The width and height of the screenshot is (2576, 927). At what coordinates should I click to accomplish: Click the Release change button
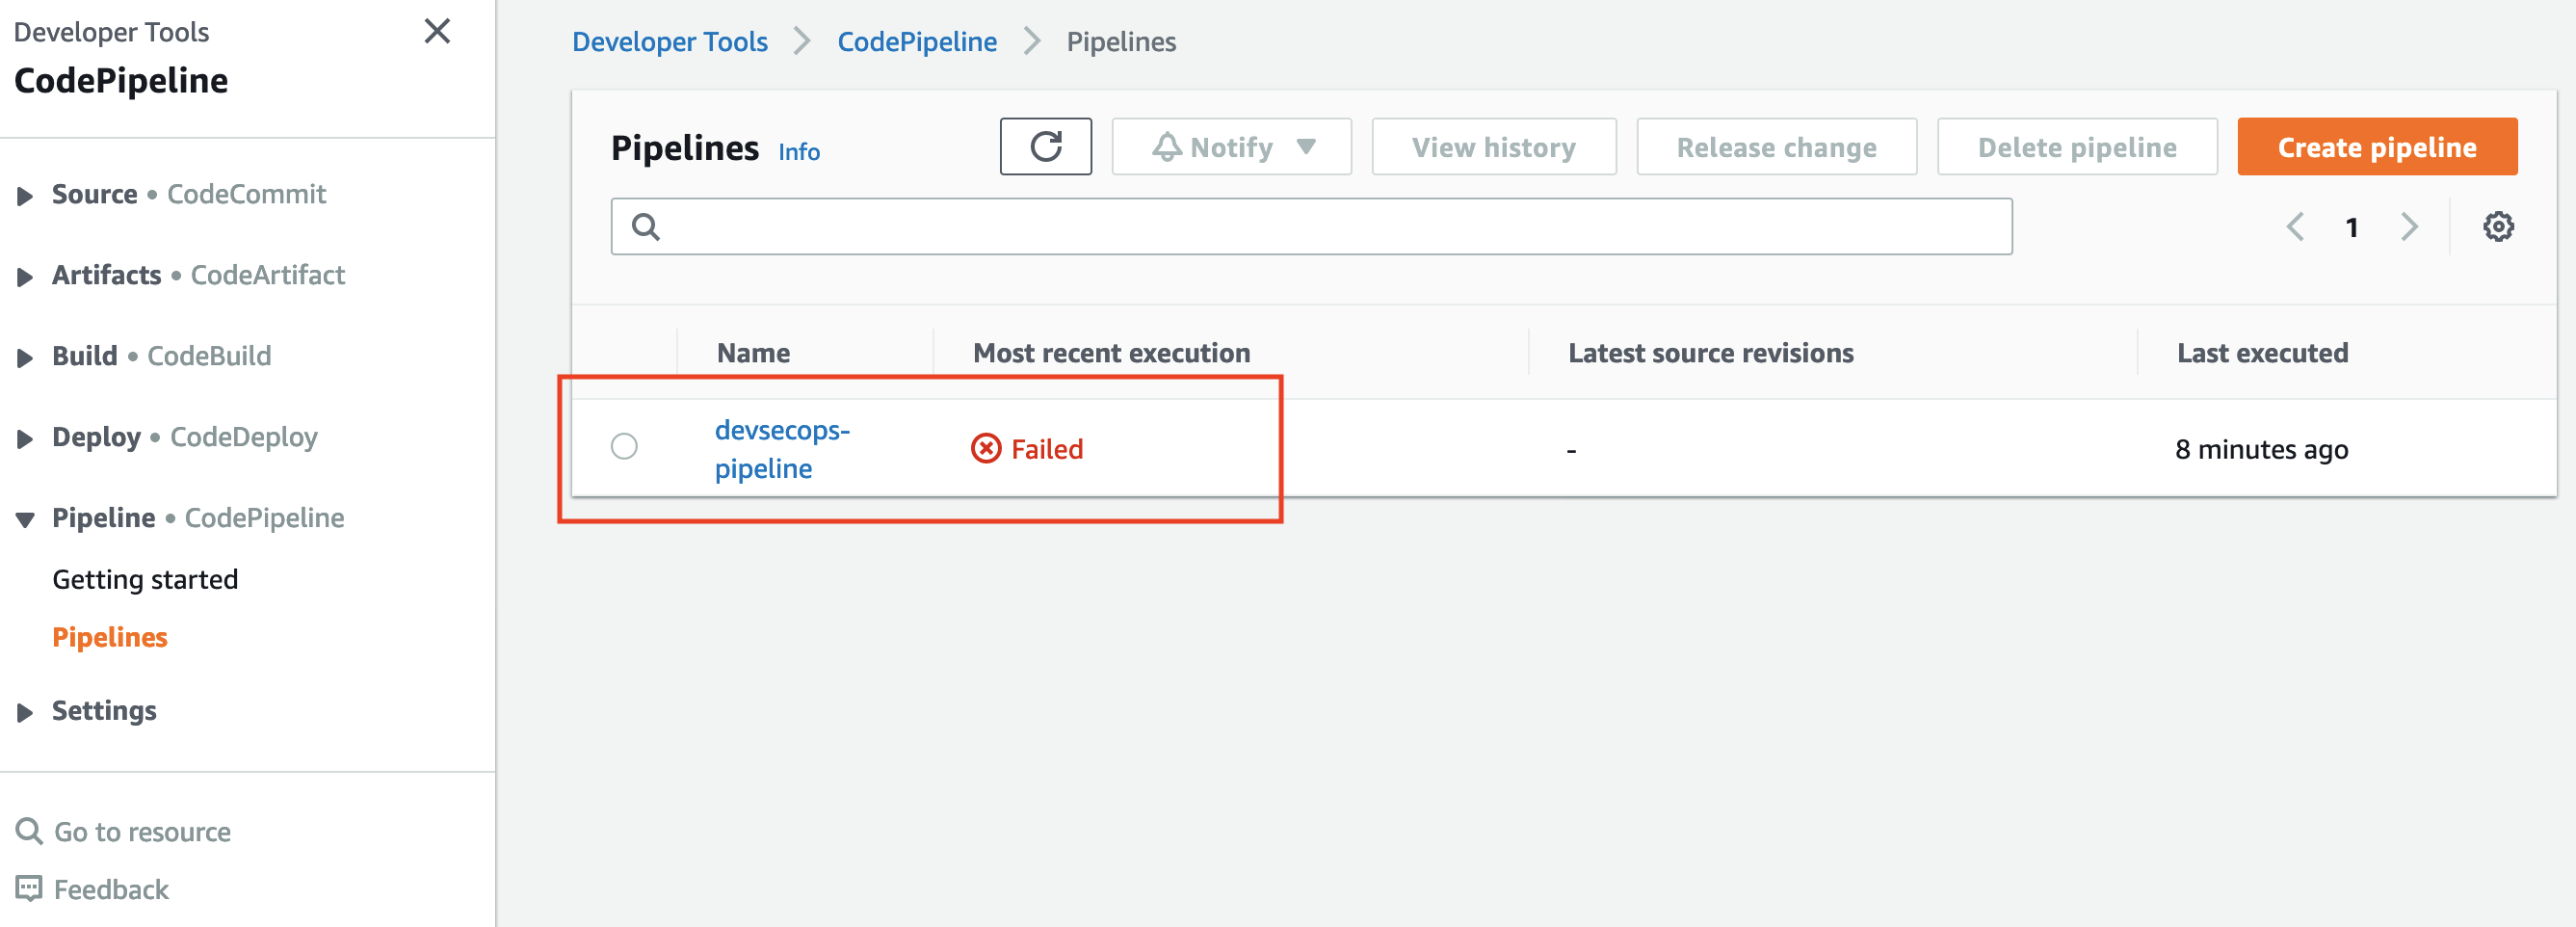click(x=1776, y=147)
